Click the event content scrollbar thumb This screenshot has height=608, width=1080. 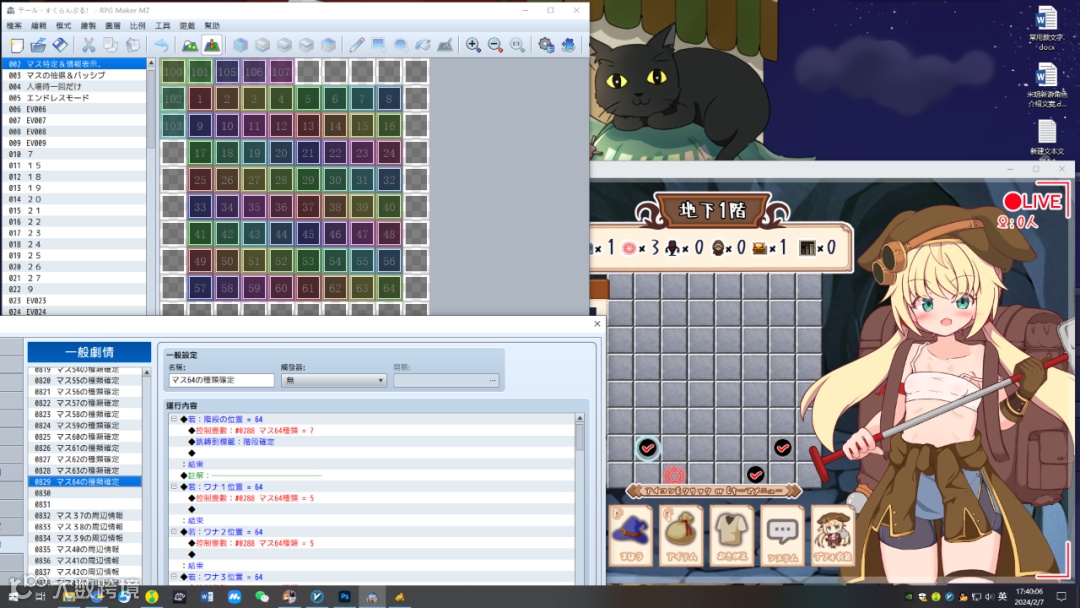pos(579,437)
